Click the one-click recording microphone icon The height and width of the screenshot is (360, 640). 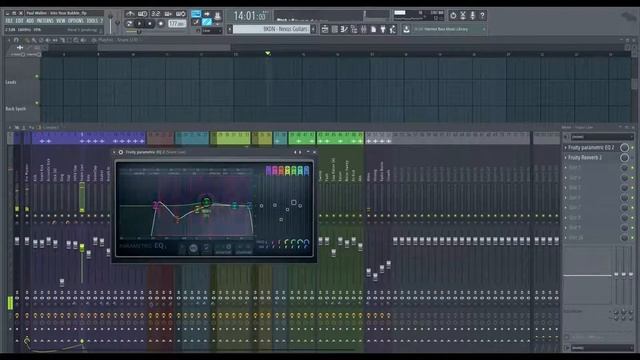[x=473, y=16]
